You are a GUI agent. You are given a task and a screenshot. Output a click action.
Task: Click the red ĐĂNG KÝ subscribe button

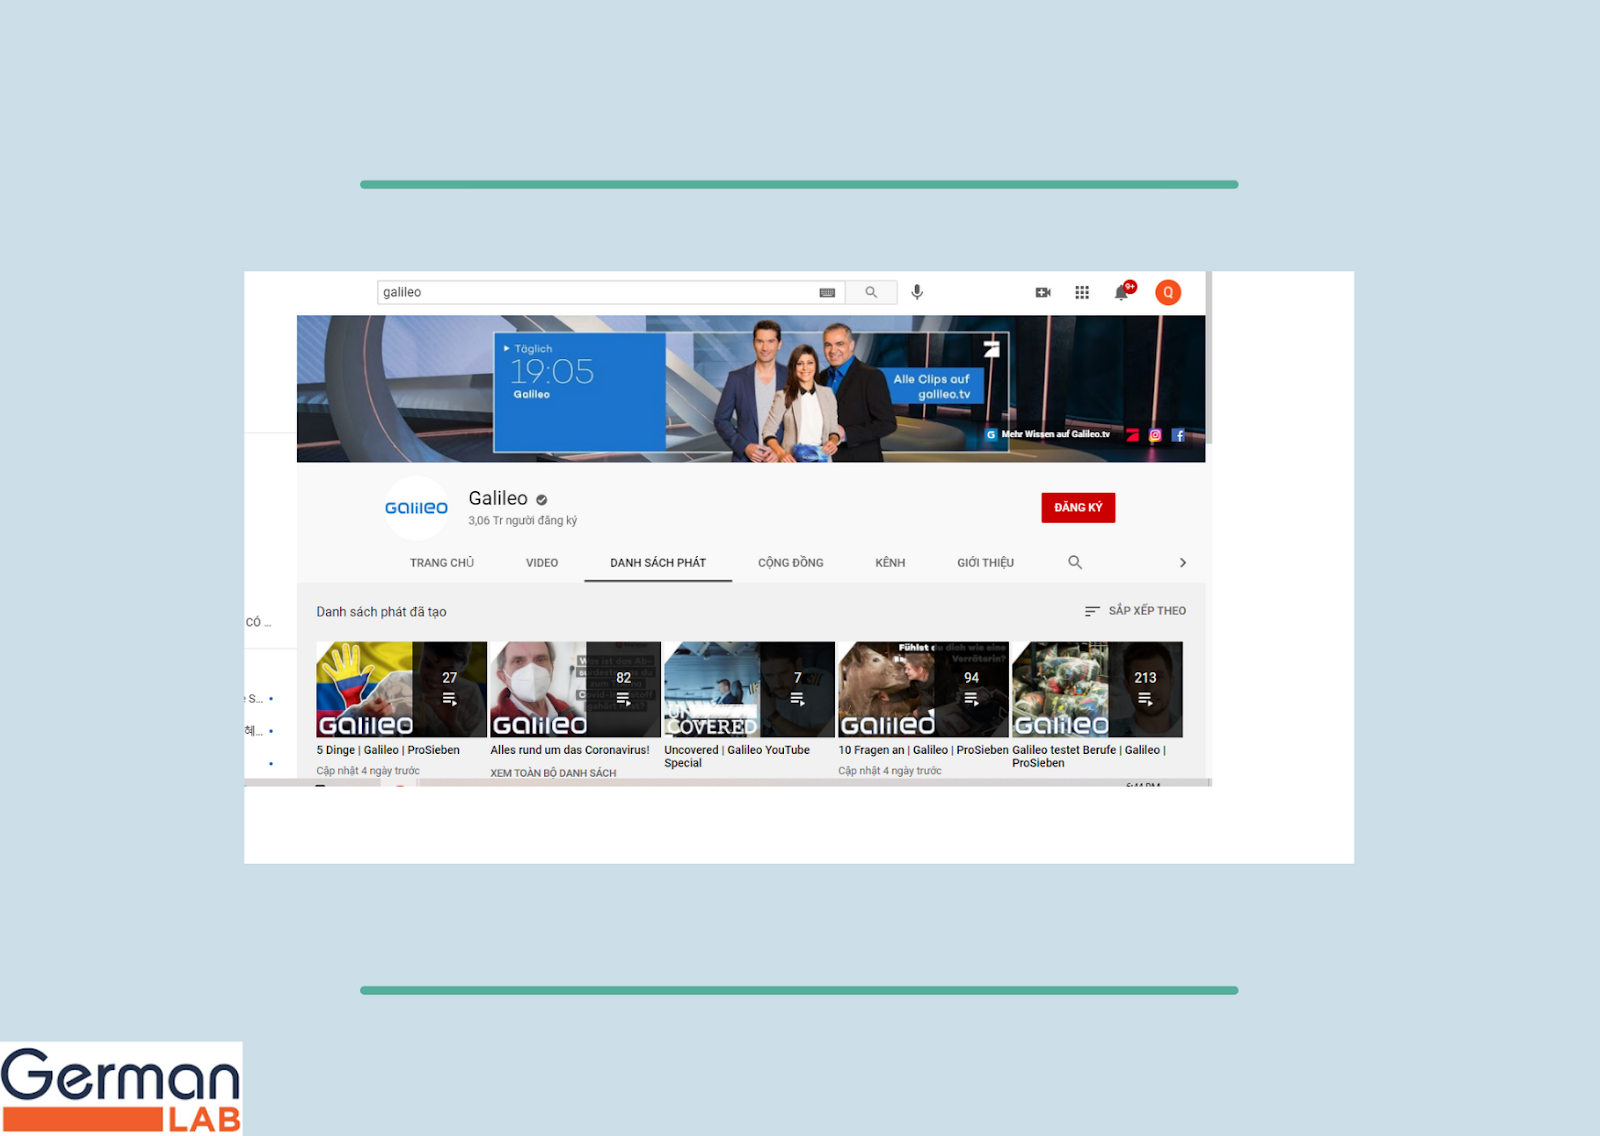point(1078,508)
